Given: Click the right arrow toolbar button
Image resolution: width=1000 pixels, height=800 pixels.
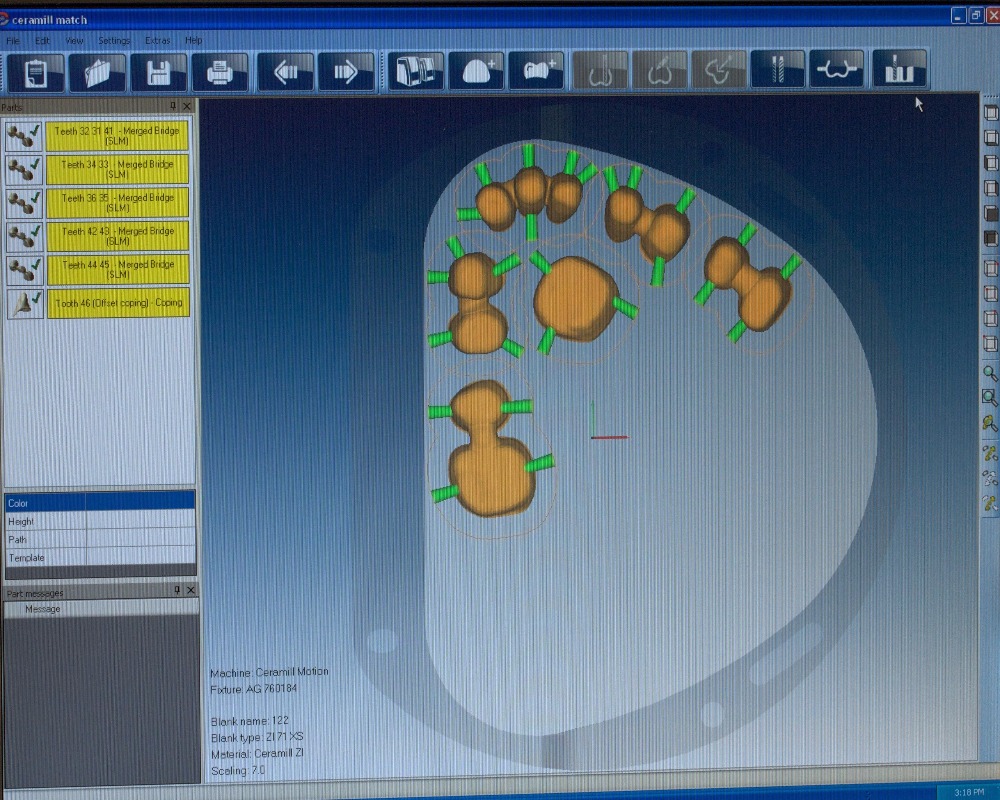Looking at the screenshot, I should coord(346,73).
